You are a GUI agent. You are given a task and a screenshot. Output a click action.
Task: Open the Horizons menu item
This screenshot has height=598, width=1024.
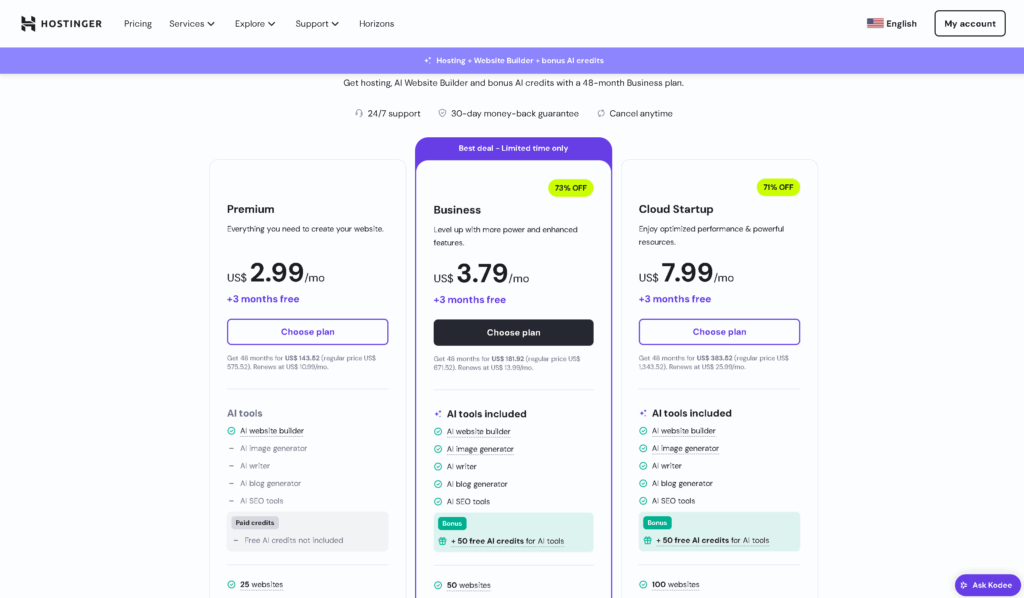coord(377,24)
